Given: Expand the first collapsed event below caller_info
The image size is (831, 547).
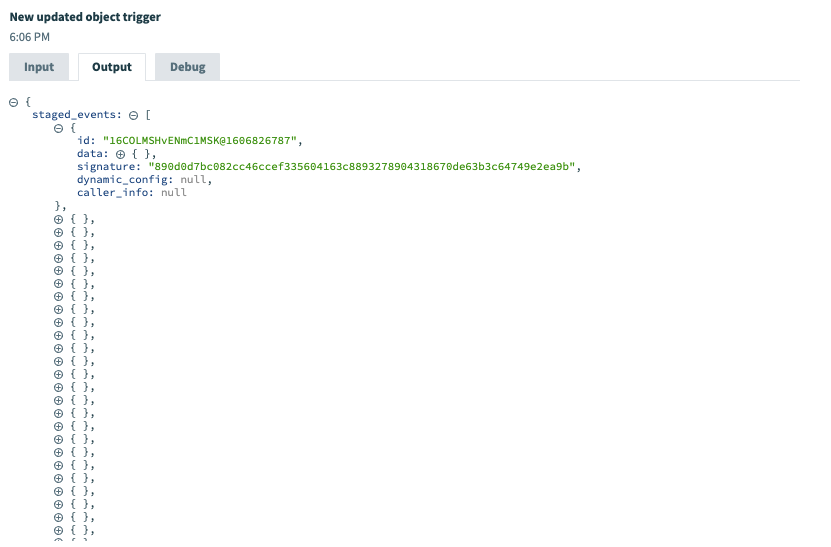Looking at the screenshot, I should point(59,219).
